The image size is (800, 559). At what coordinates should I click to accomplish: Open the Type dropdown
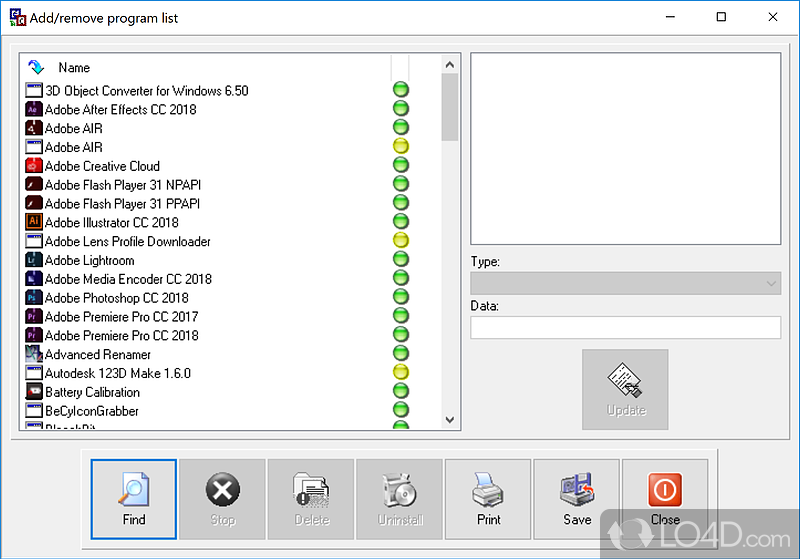[626, 283]
